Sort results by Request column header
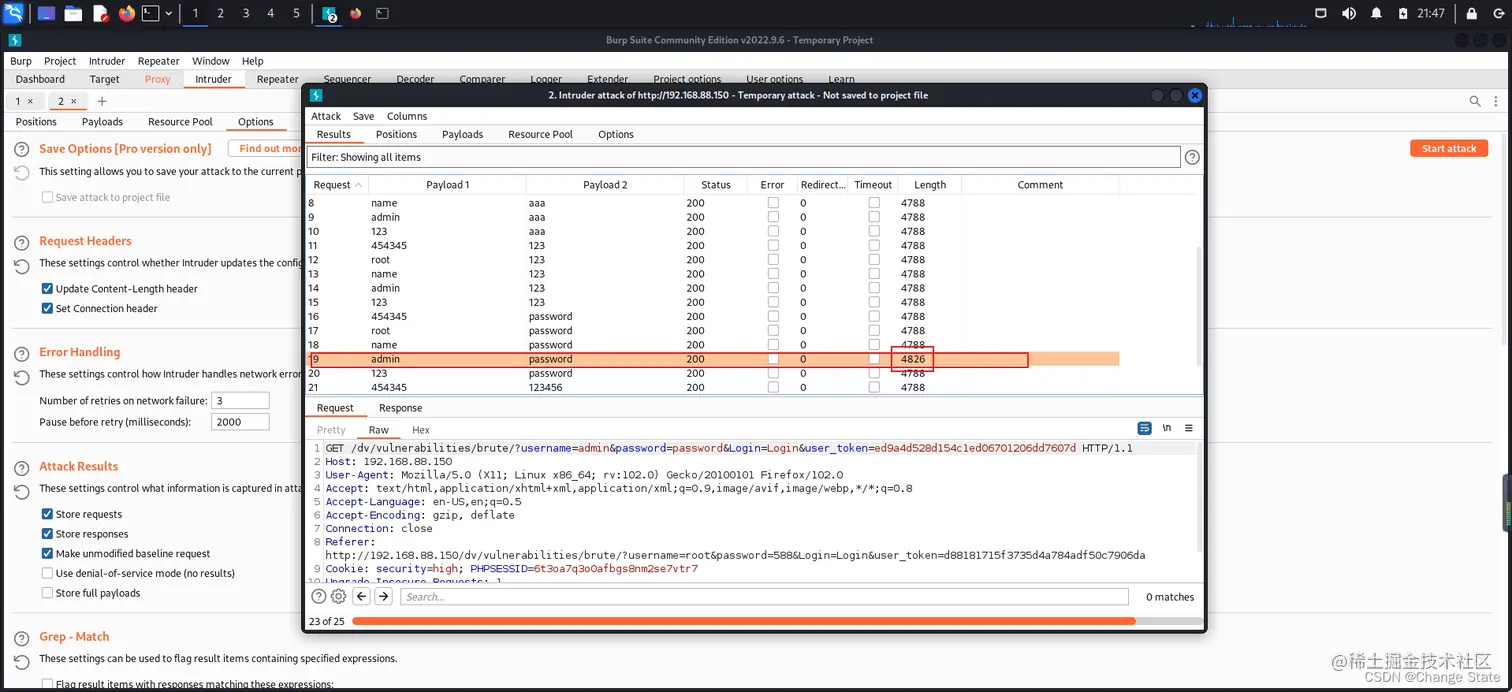The image size is (1512, 692). click(338, 185)
